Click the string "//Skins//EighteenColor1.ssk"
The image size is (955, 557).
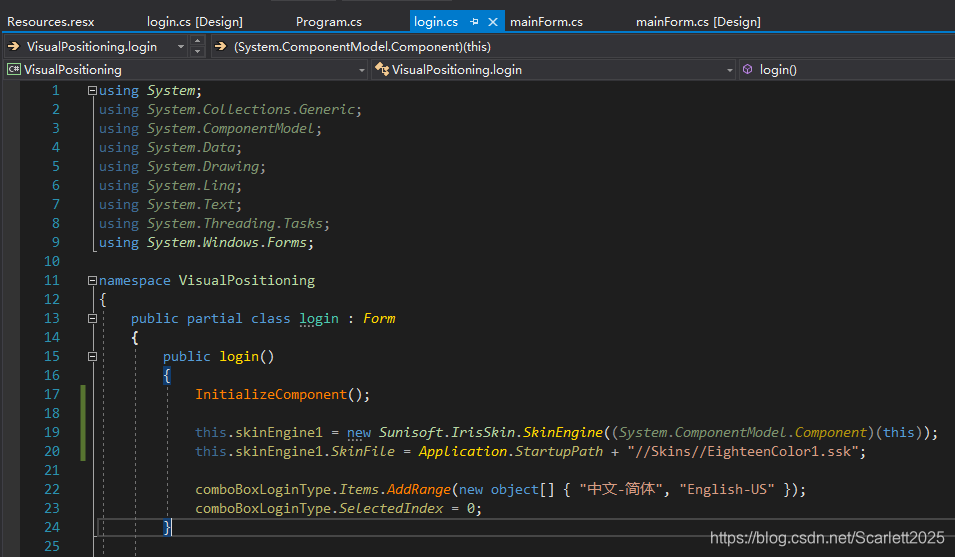pos(742,451)
